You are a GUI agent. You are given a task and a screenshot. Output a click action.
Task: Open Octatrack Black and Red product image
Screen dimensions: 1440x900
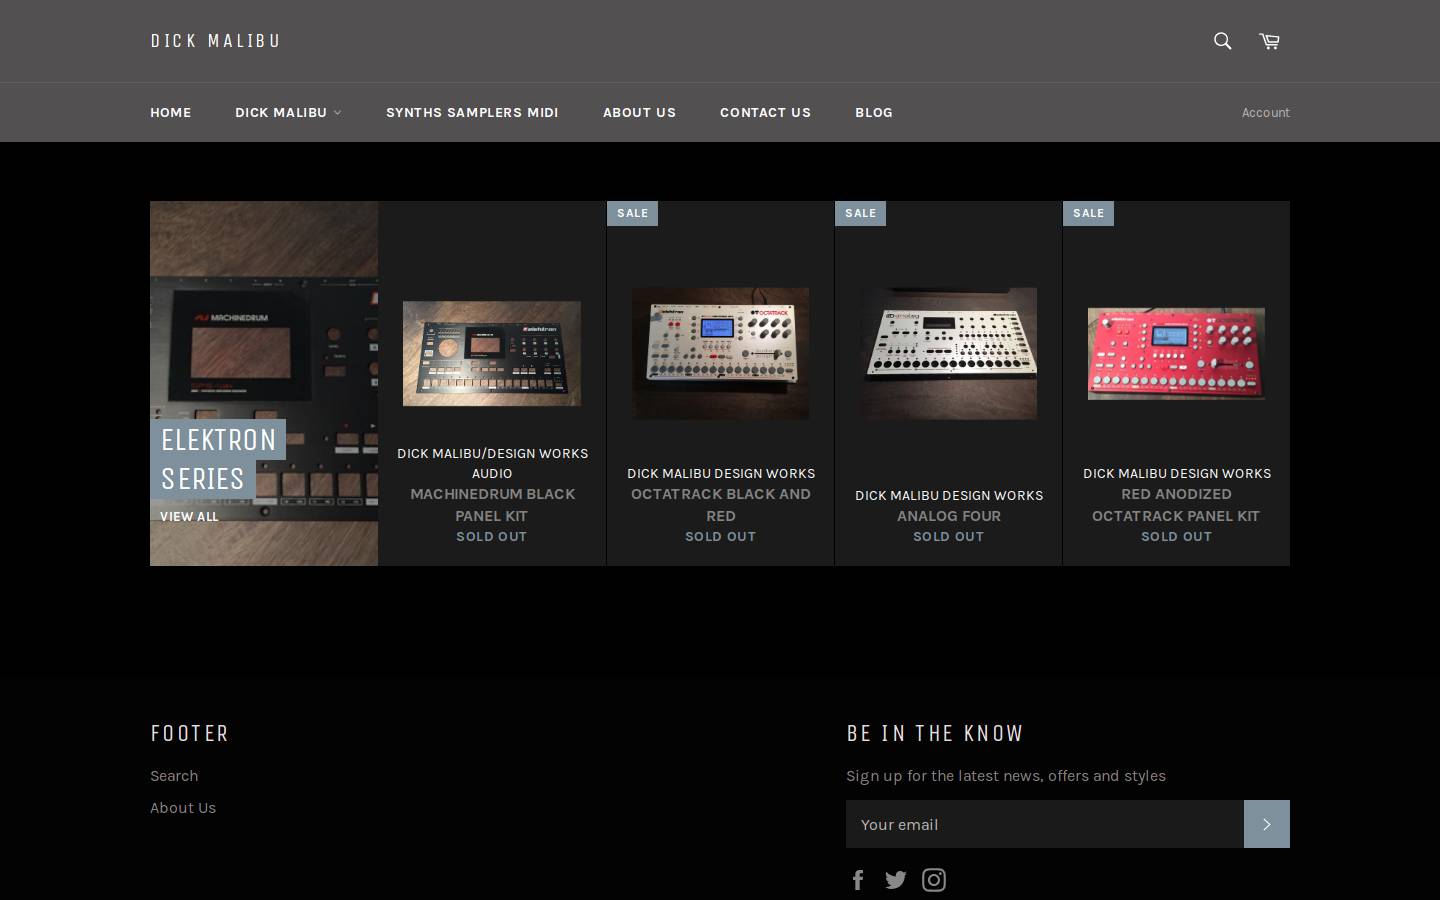(x=720, y=353)
